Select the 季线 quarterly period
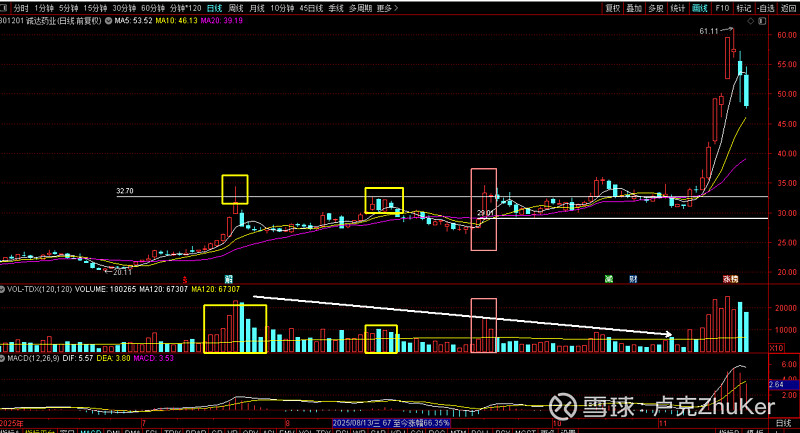The width and height of the screenshot is (800, 433). point(336,8)
